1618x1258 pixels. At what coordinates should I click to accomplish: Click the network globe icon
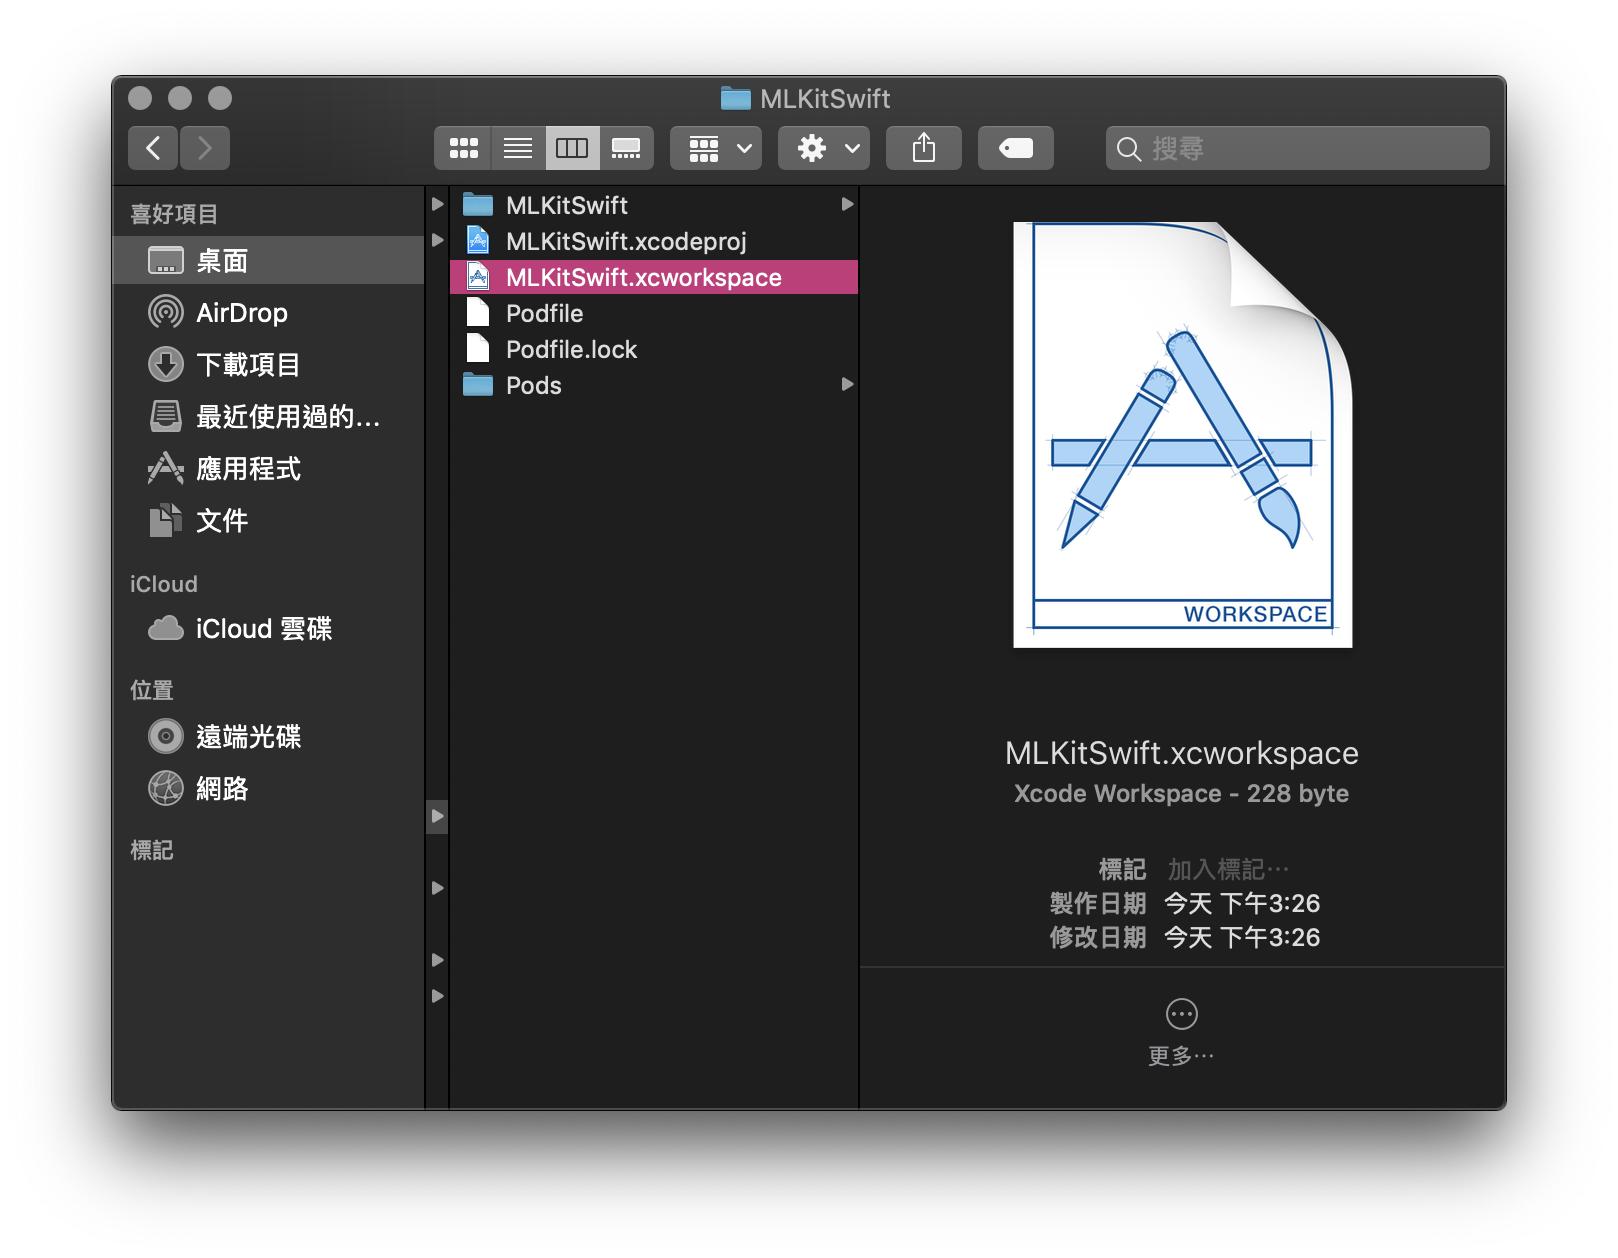pyautogui.click(x=165, y=788)
